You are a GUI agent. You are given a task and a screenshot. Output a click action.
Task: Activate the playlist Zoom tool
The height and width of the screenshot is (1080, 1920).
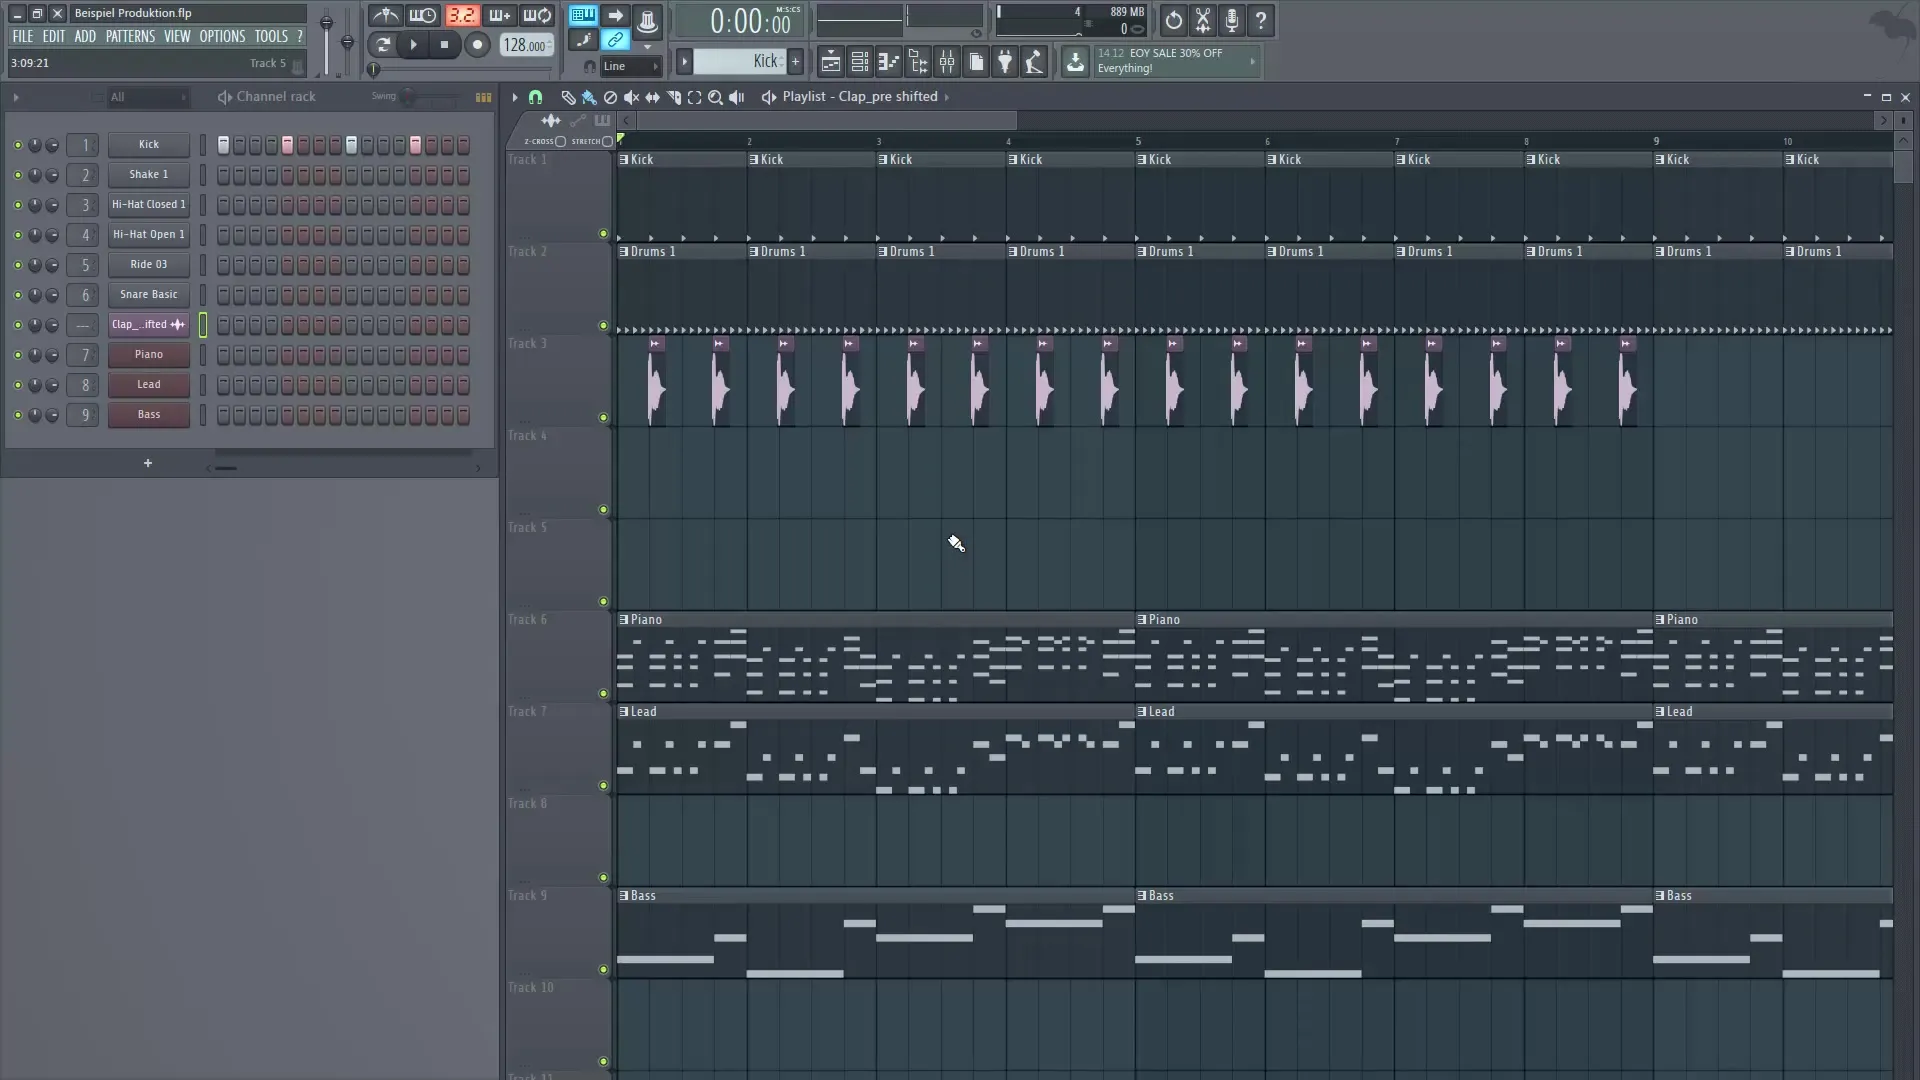(716, 97)
